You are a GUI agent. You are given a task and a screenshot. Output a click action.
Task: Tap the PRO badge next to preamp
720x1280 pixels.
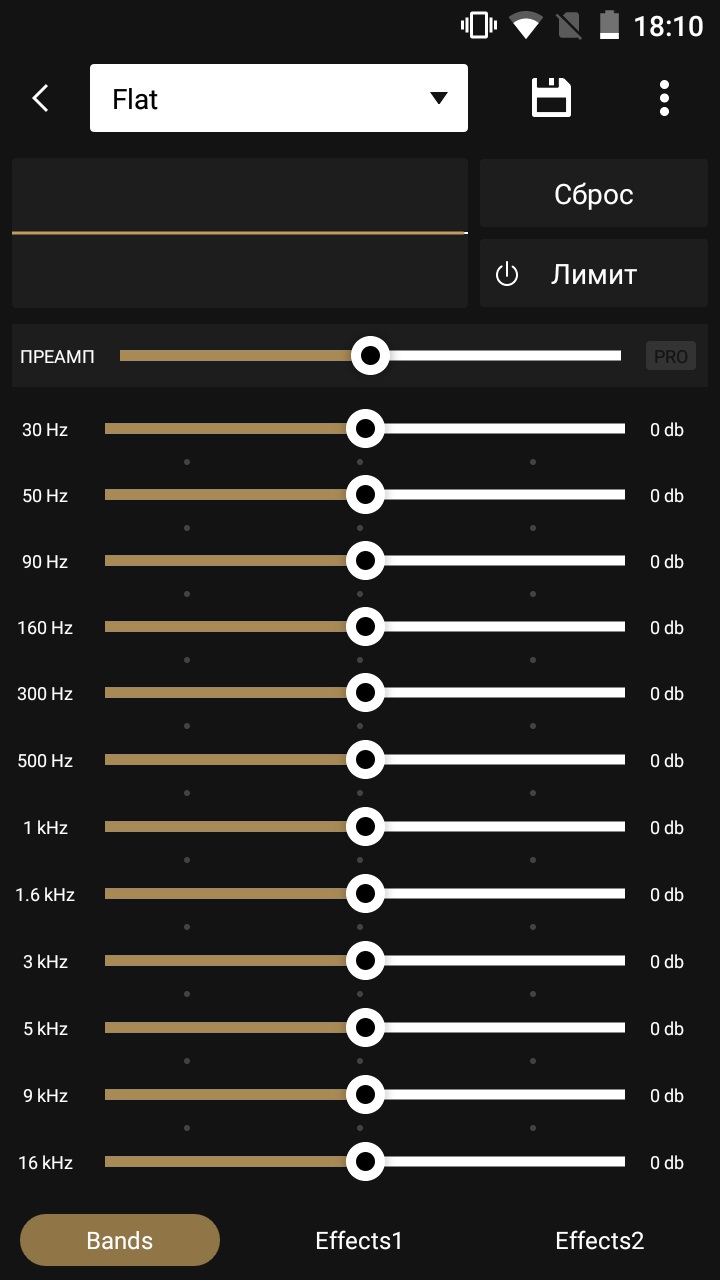(671, 356)
